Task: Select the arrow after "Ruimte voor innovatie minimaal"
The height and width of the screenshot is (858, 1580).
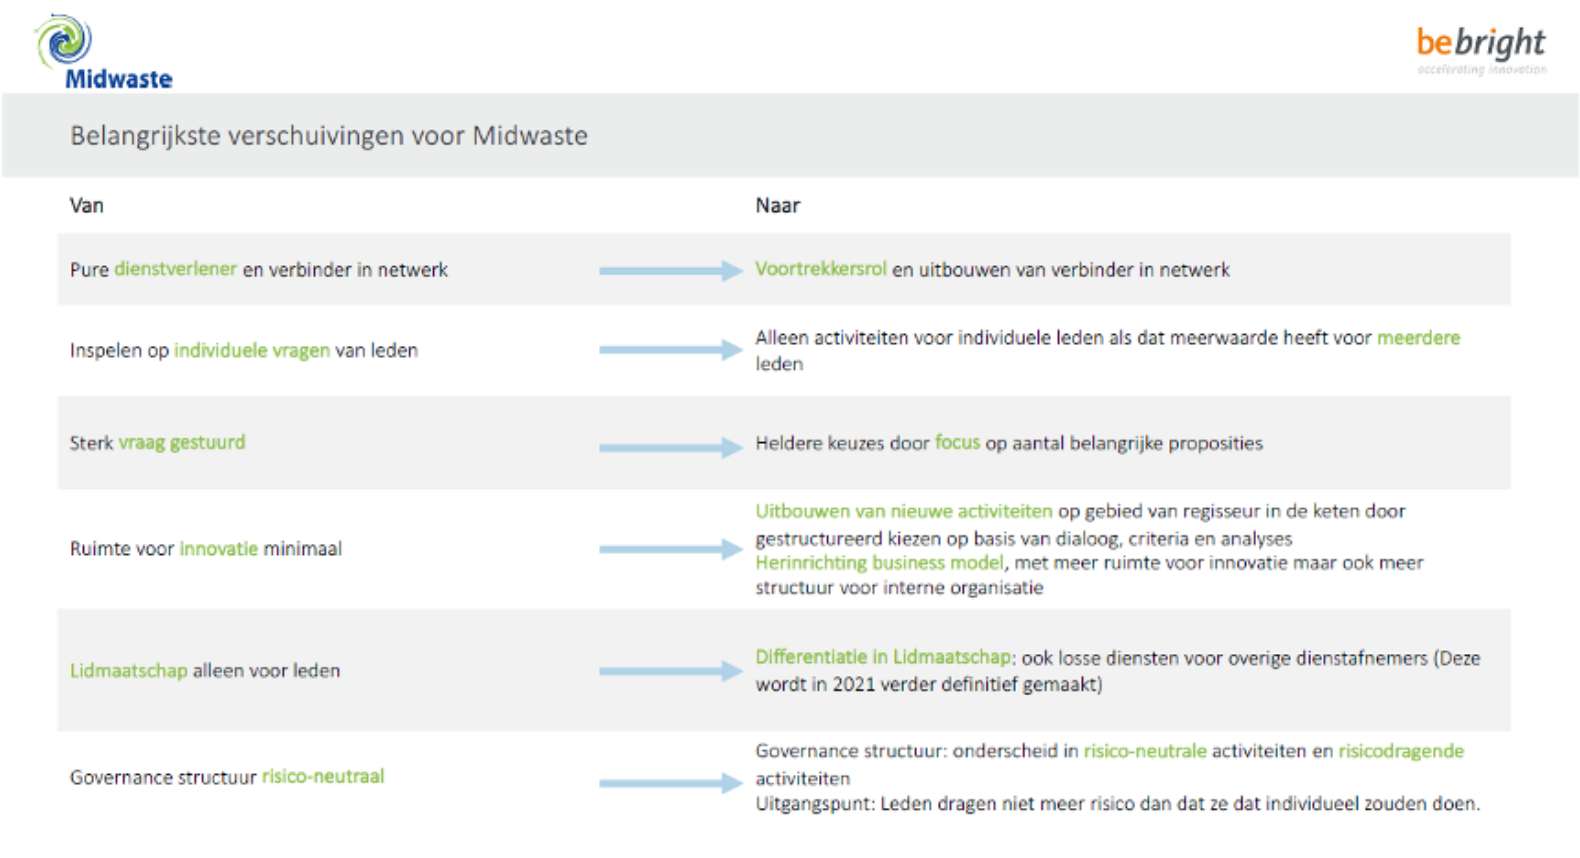Action: click(x=670, y=549)
